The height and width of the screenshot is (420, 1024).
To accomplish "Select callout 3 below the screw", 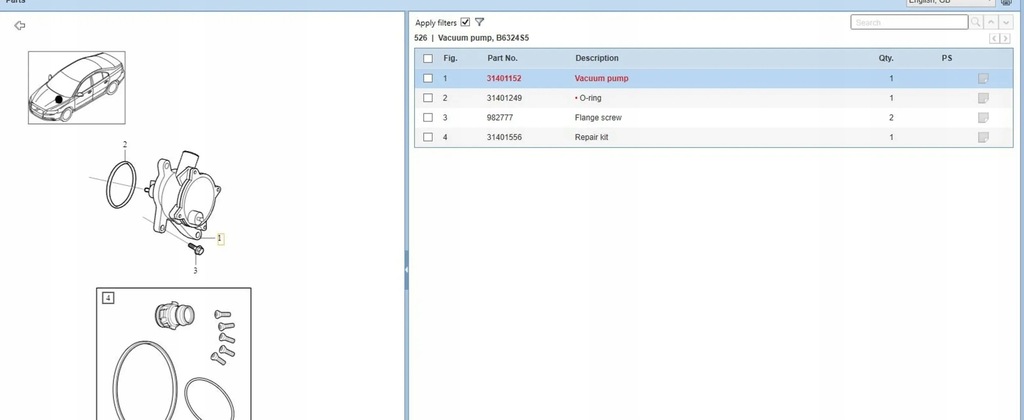I will click(x=195, y=270).
